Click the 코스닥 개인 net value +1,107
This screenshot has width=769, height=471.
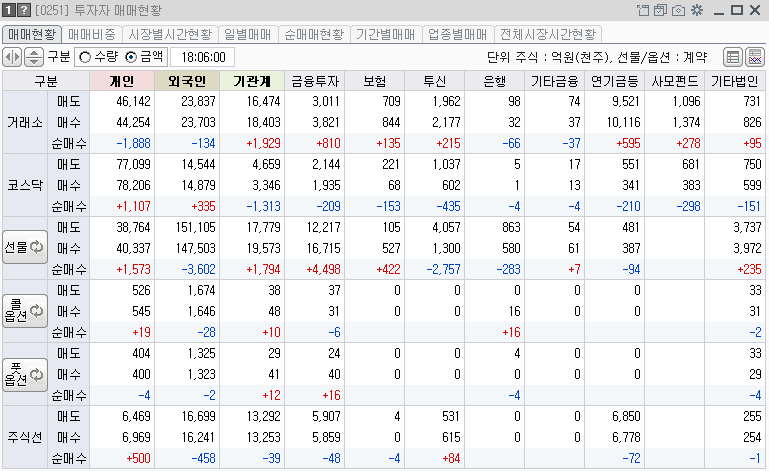pos(133,206)
